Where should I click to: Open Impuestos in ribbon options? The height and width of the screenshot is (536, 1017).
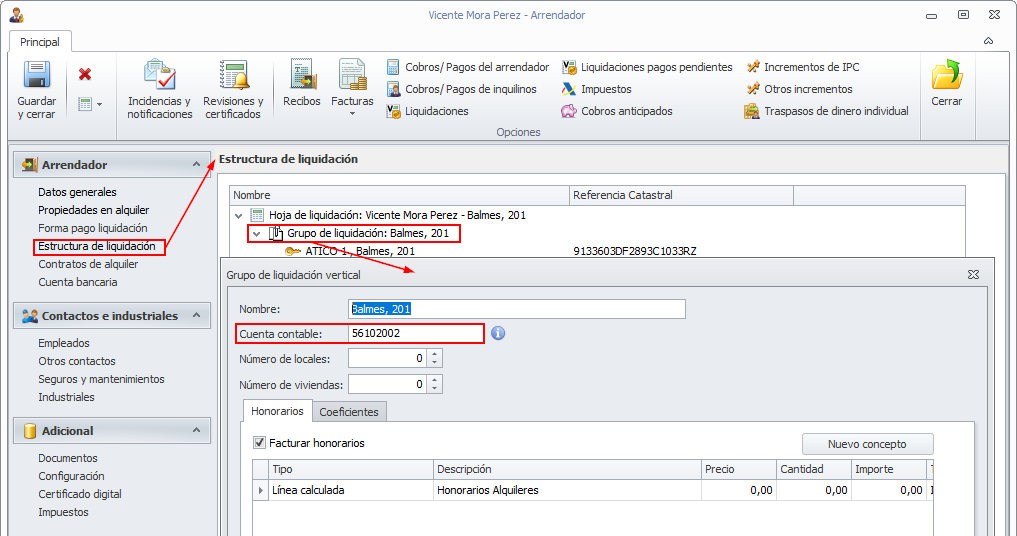[x=597, y=89]
